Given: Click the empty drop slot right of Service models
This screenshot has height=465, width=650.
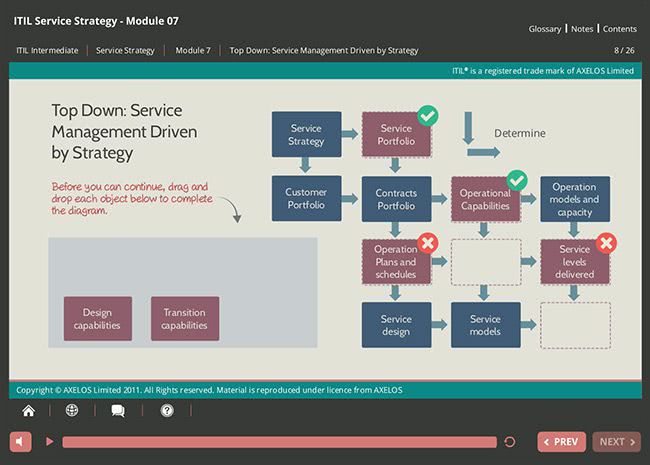Looking at the screenshot, I should (x=575, y=325).
